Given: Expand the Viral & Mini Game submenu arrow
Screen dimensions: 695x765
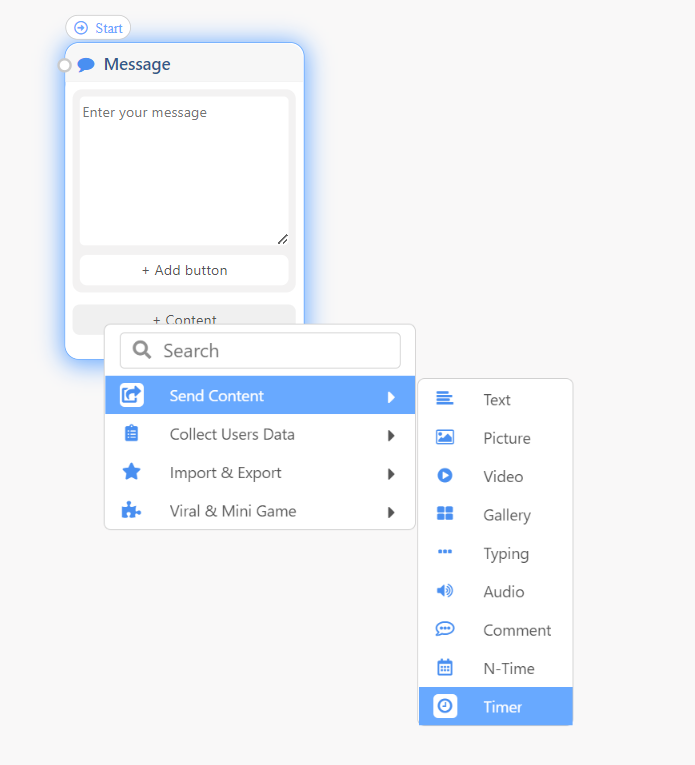Looking at the screenshot, I should [391, 512].
